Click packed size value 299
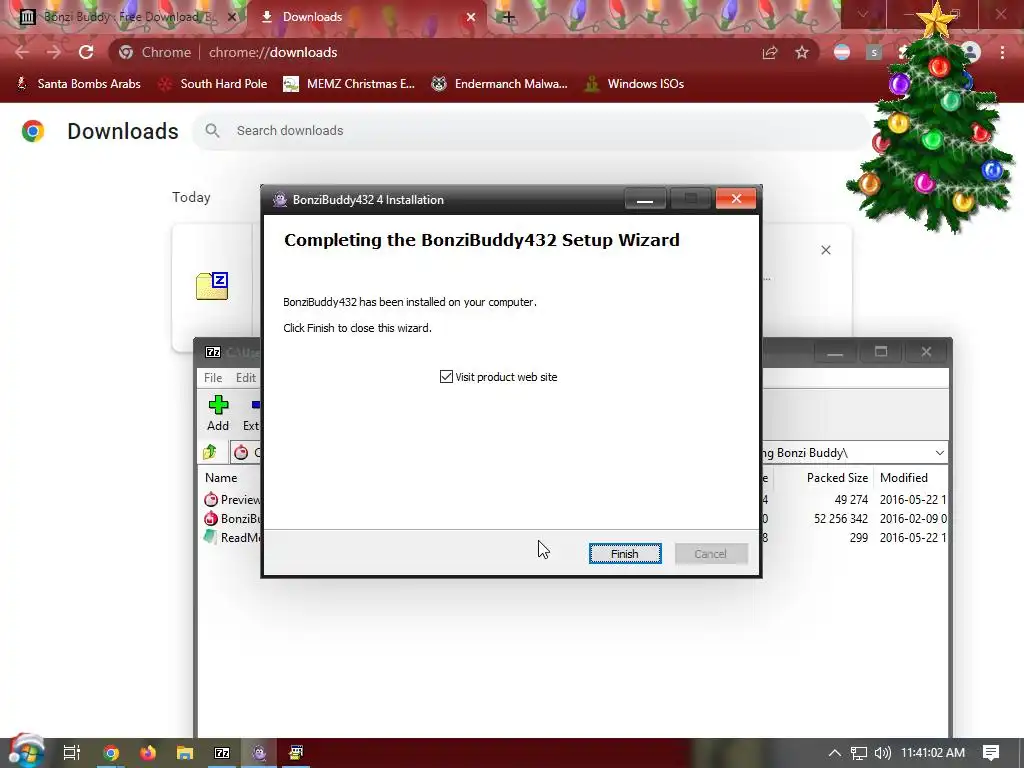The width and height of the screenshot is (1024, 768). 859,537
